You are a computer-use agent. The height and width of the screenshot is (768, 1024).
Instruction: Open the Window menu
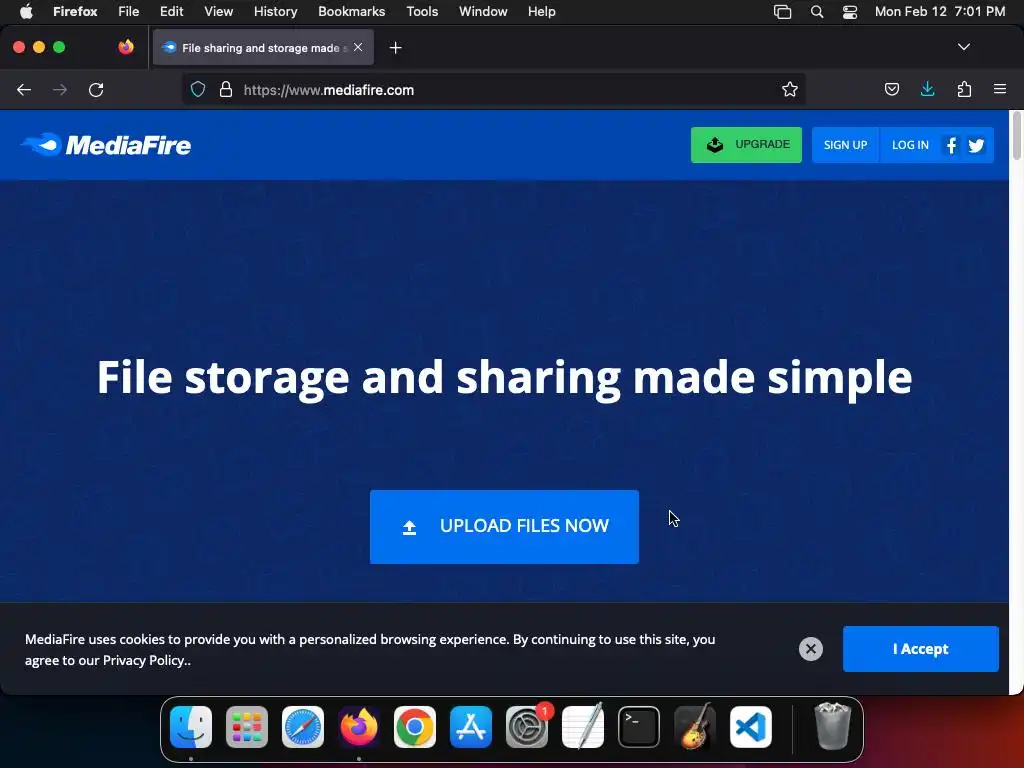point(483,11)
